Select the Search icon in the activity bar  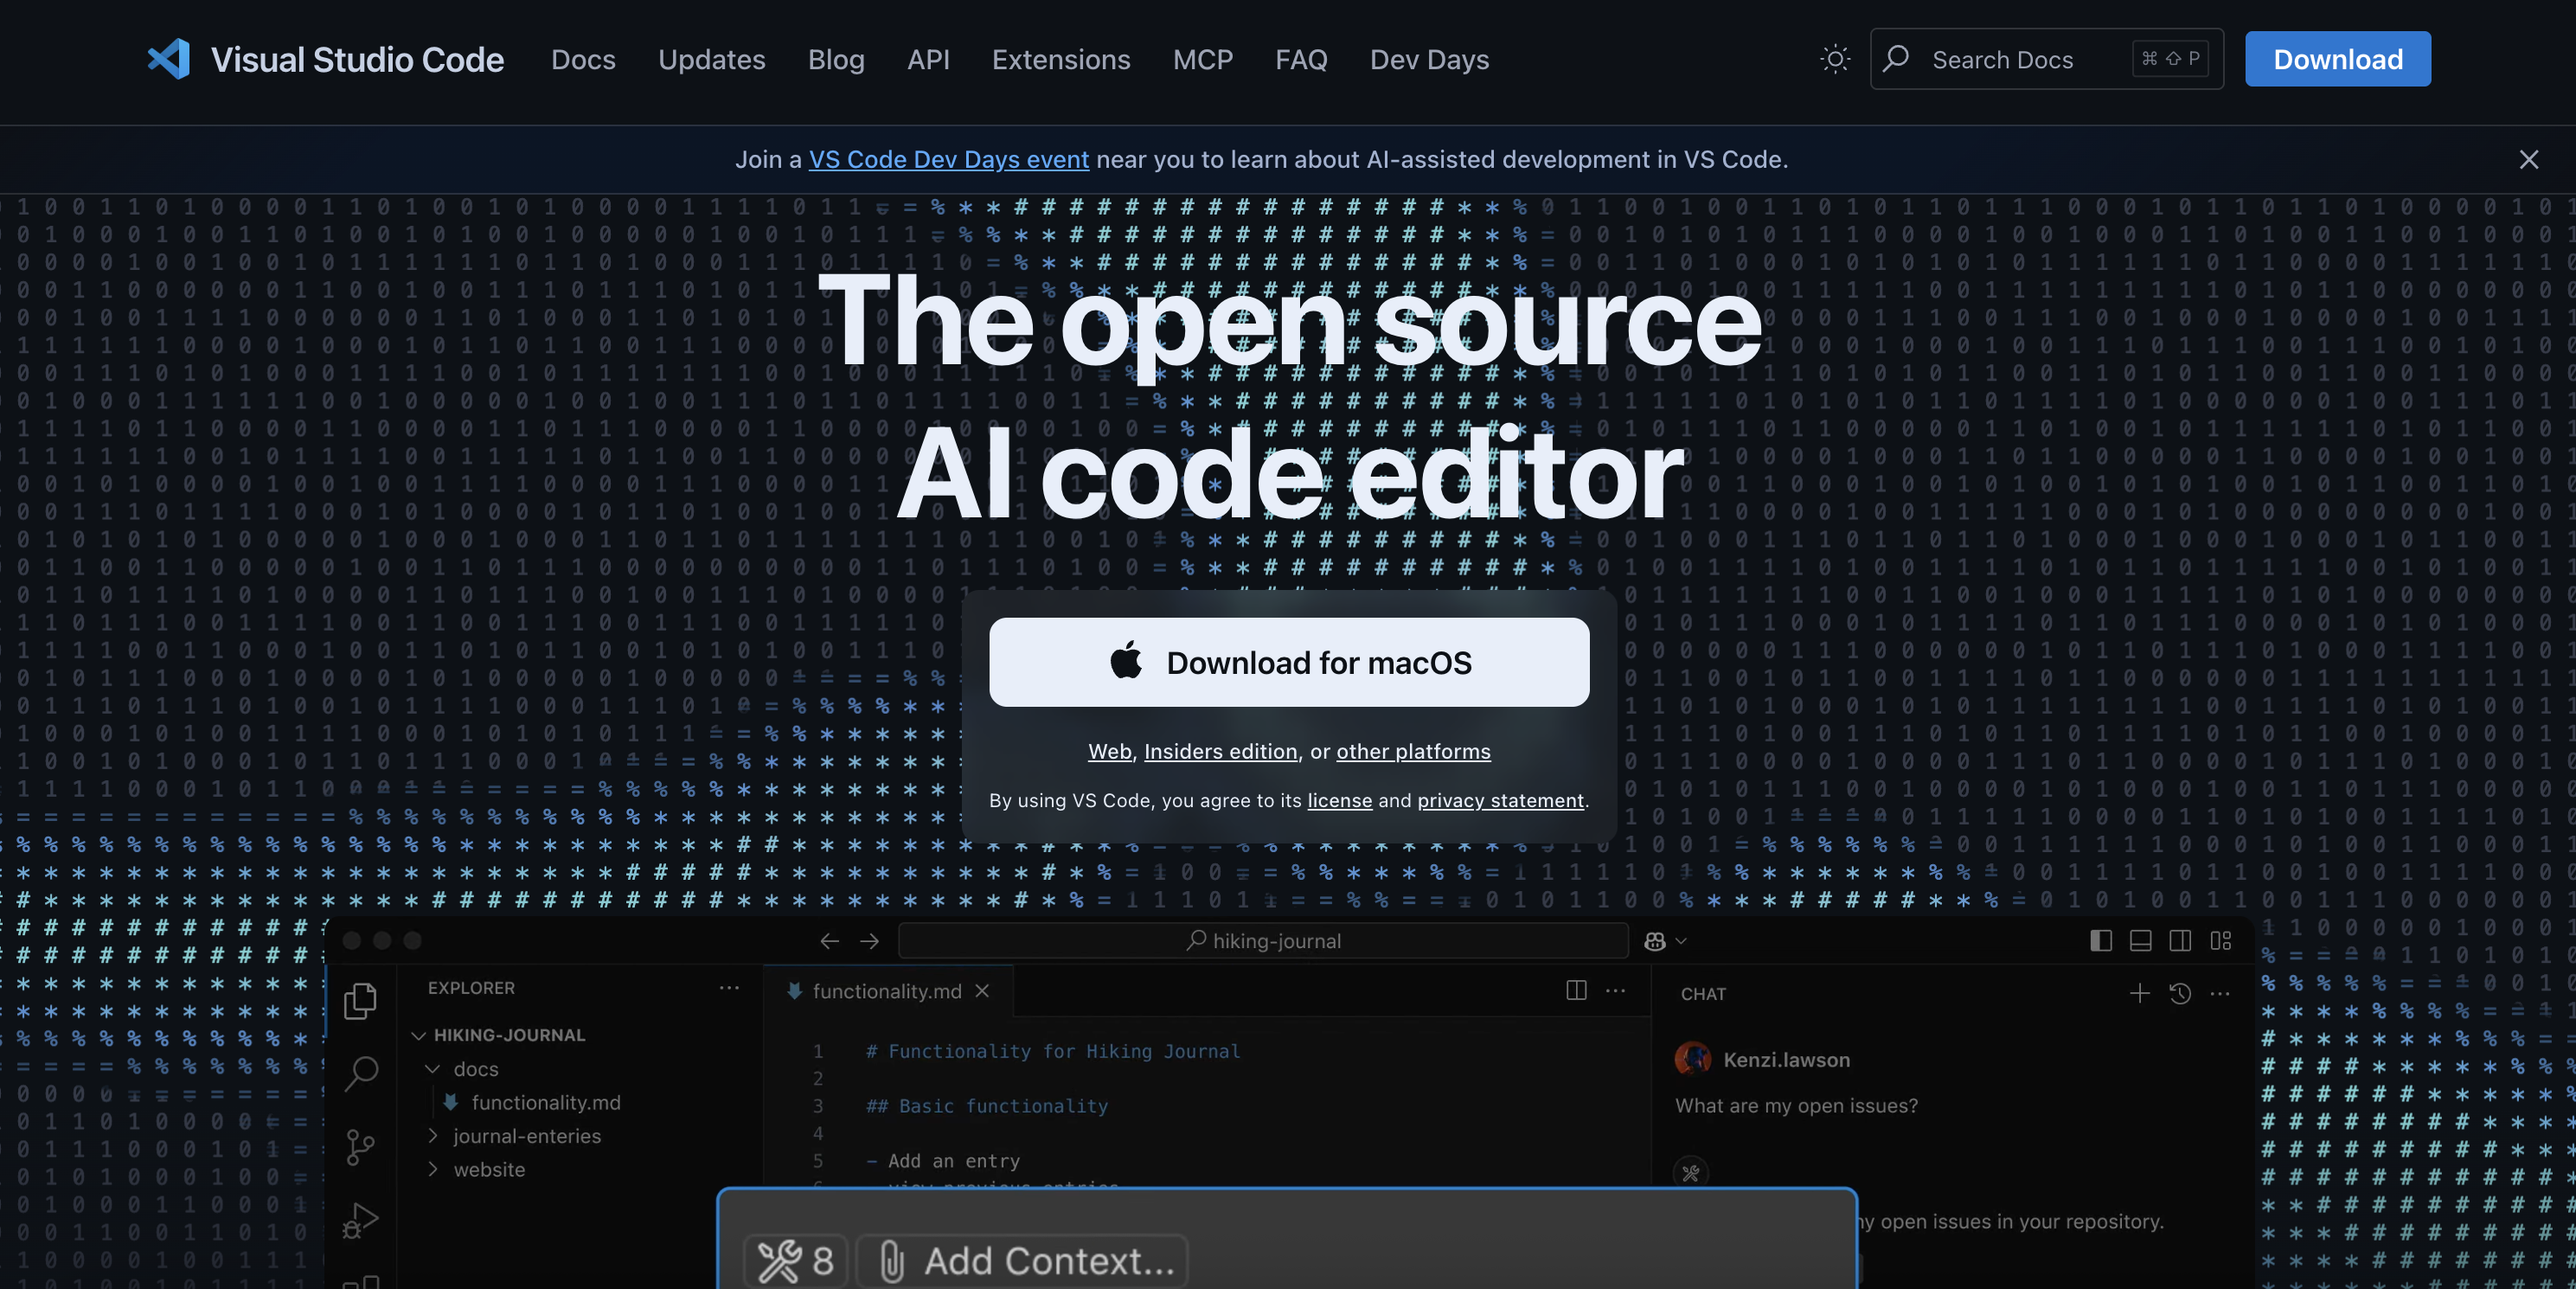[360, 1073]
